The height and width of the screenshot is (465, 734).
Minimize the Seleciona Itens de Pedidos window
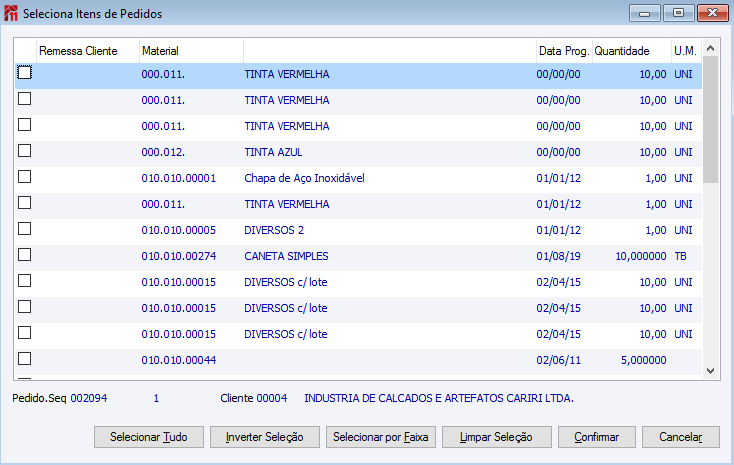click(645, 13)
